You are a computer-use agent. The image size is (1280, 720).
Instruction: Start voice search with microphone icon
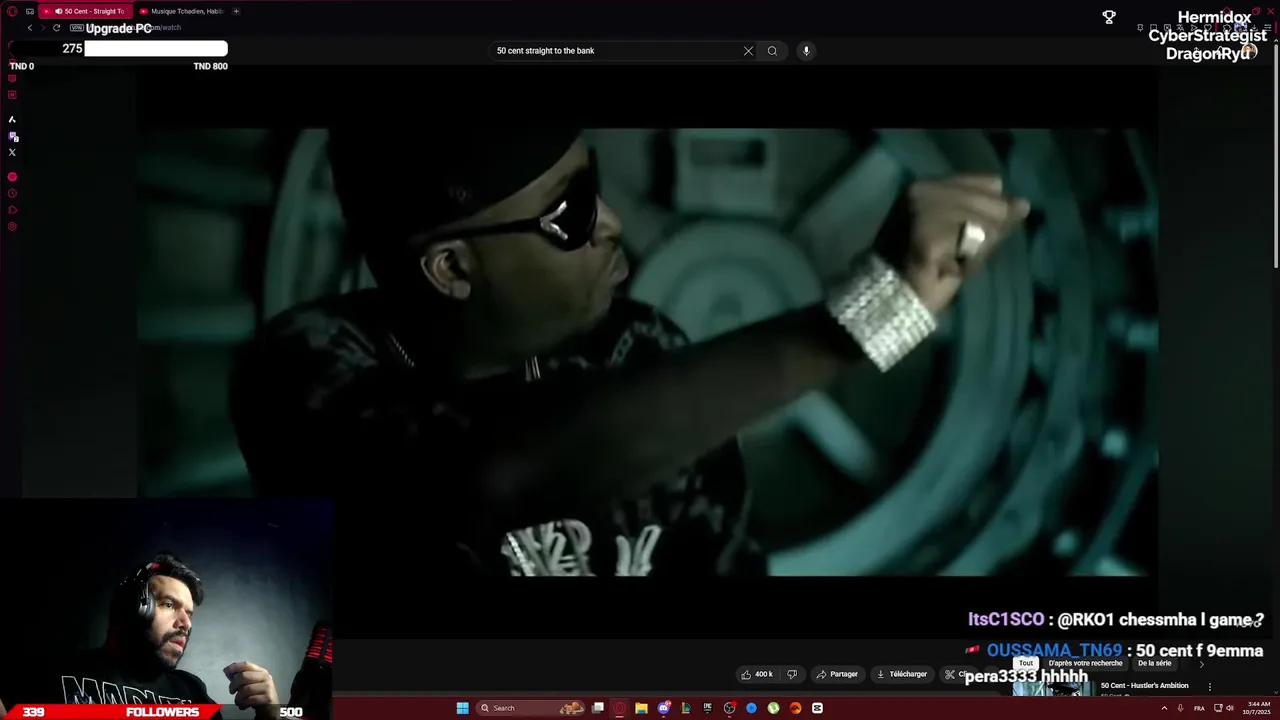tap(806, 51)
